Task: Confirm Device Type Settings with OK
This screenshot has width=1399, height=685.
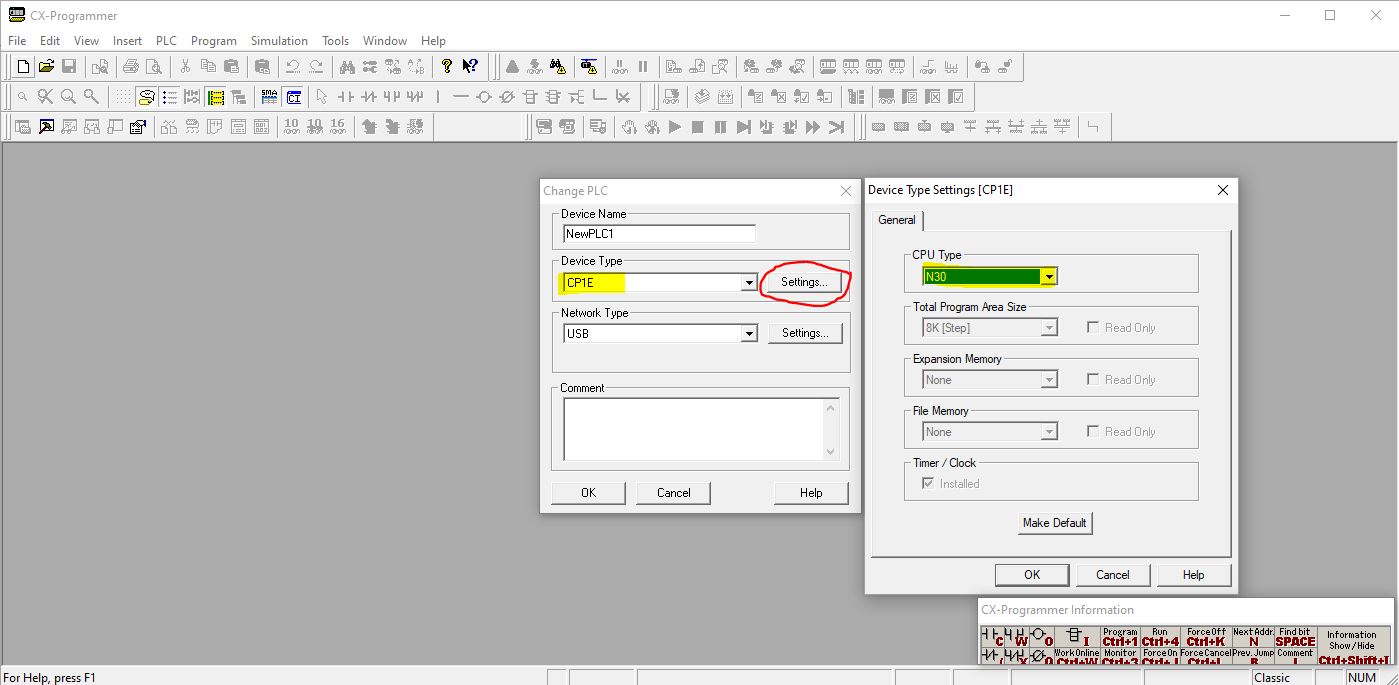Action: coord(1032,575)
